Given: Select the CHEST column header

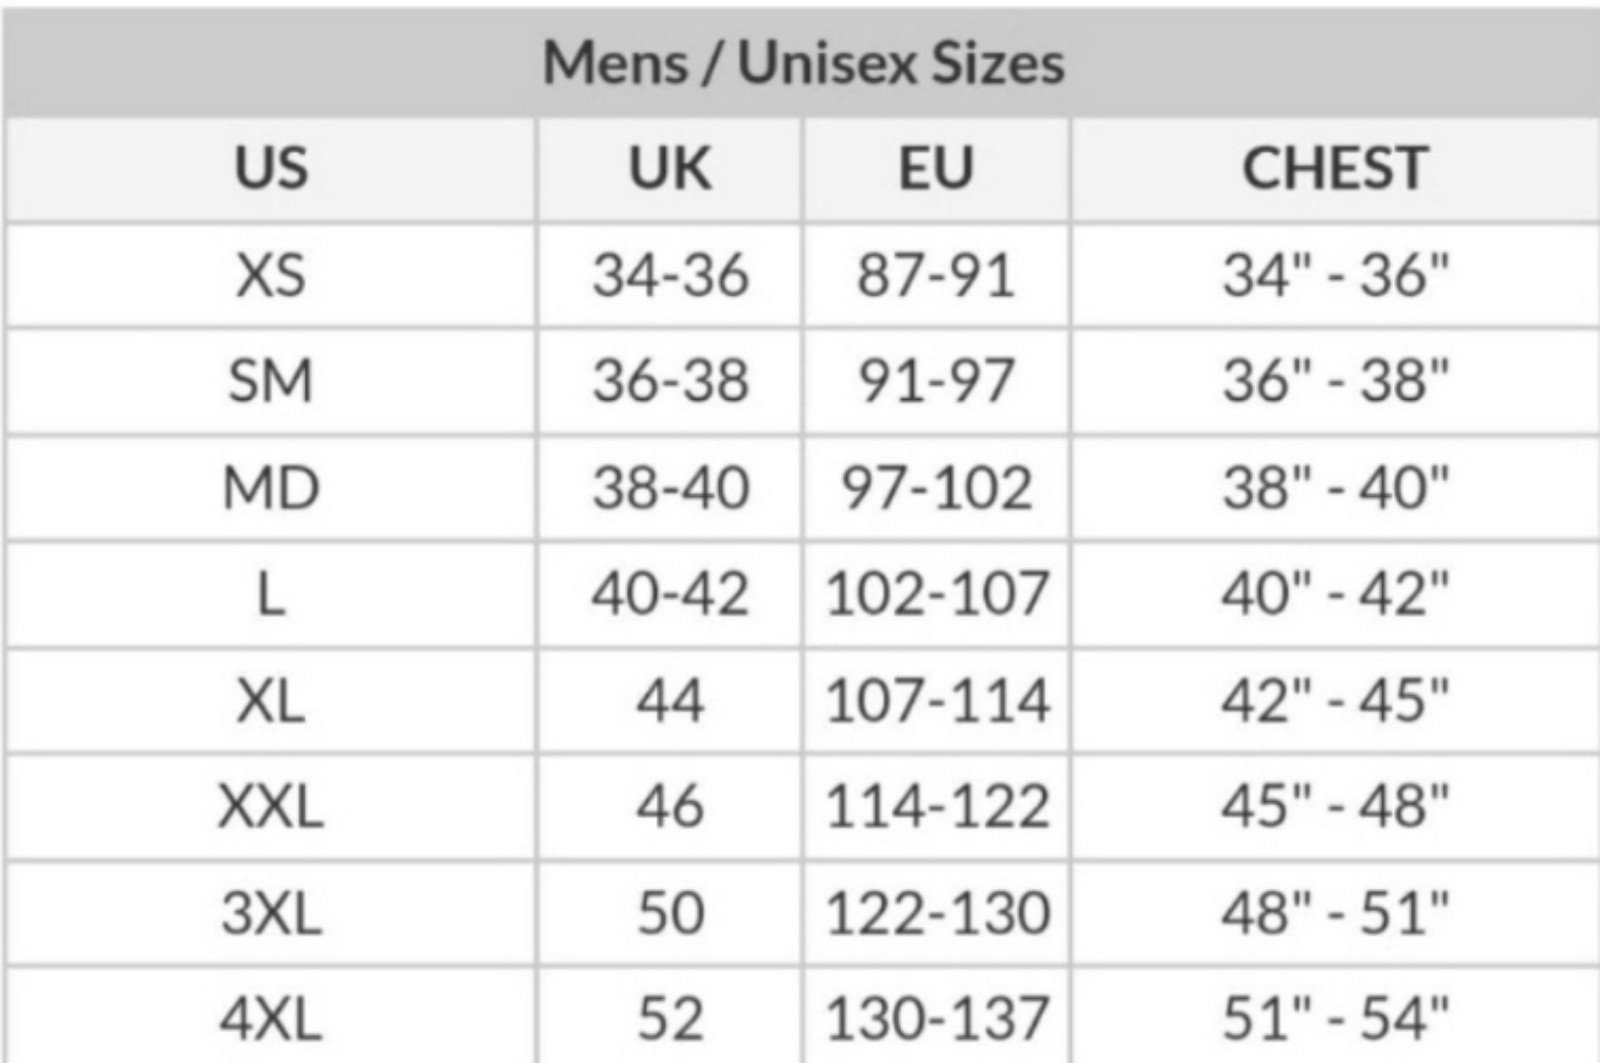Looking at the screenshot, I should tap(1335, 167).
